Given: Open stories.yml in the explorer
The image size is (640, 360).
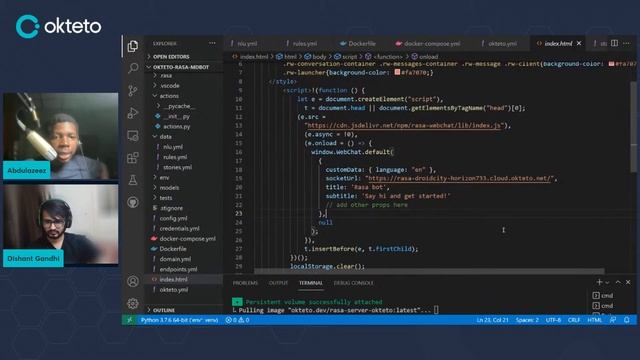Looking at the screenshot, I should [177, 167].
